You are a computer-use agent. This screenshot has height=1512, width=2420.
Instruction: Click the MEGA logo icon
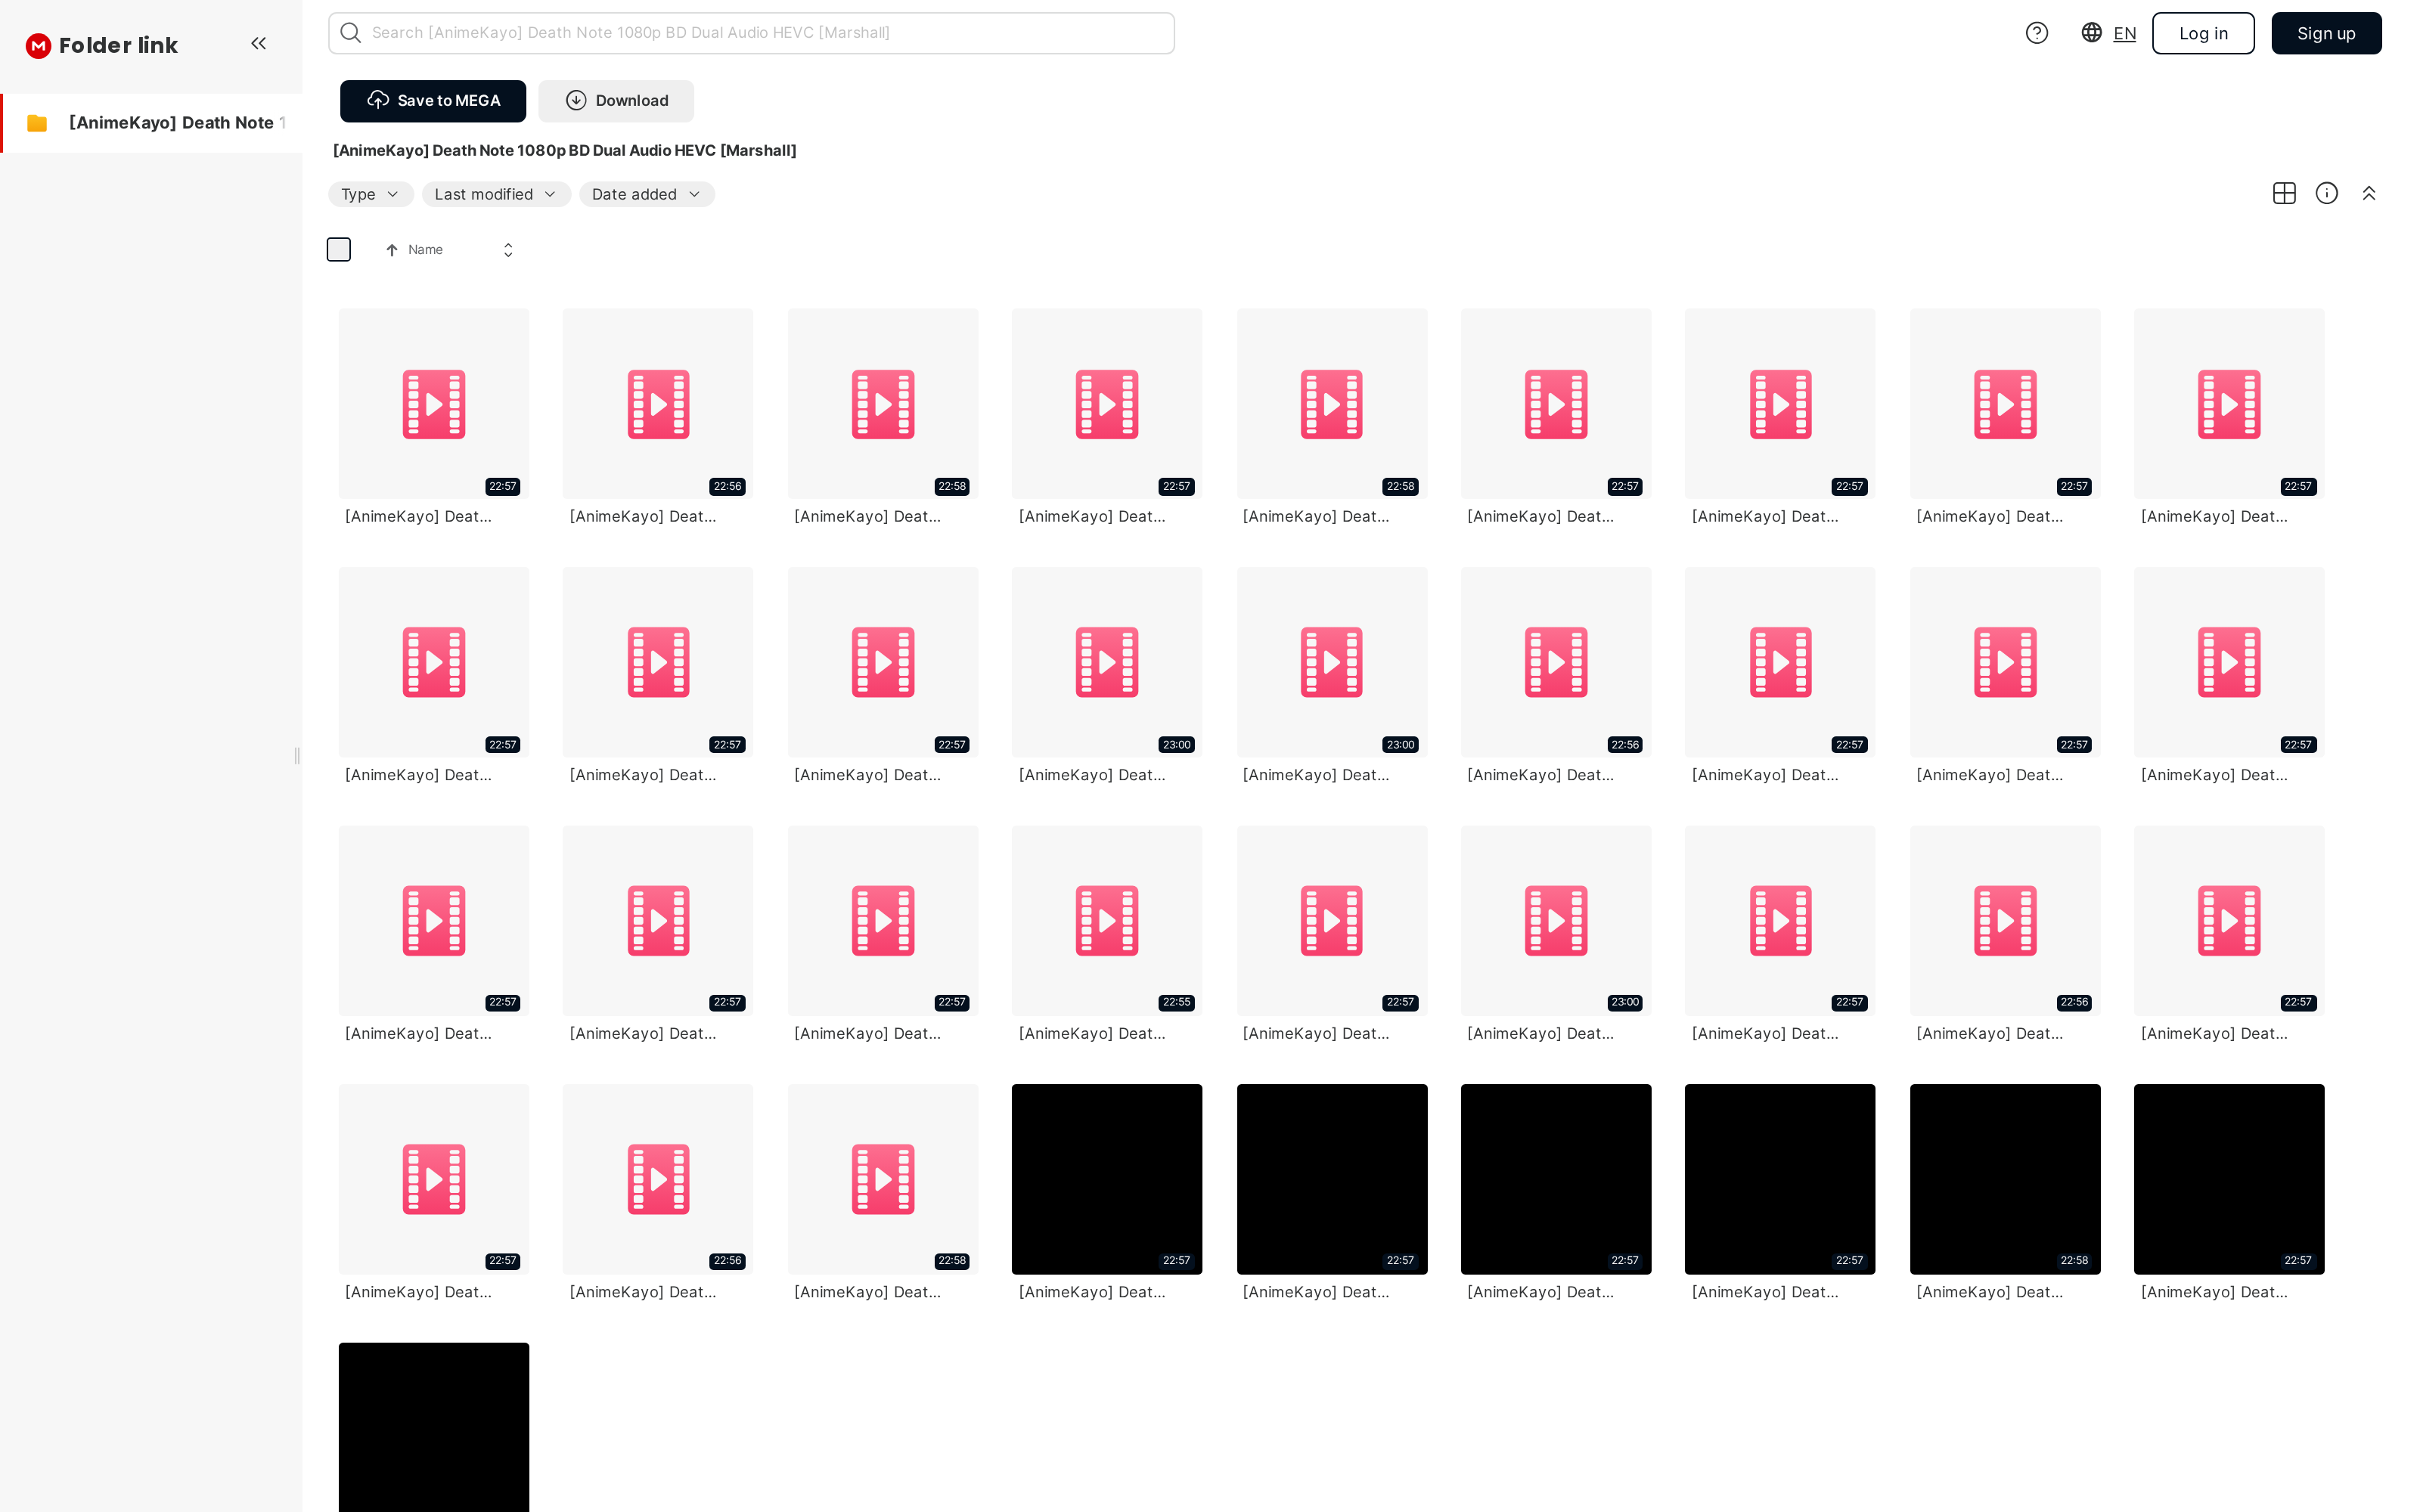(x=38, y=45)
